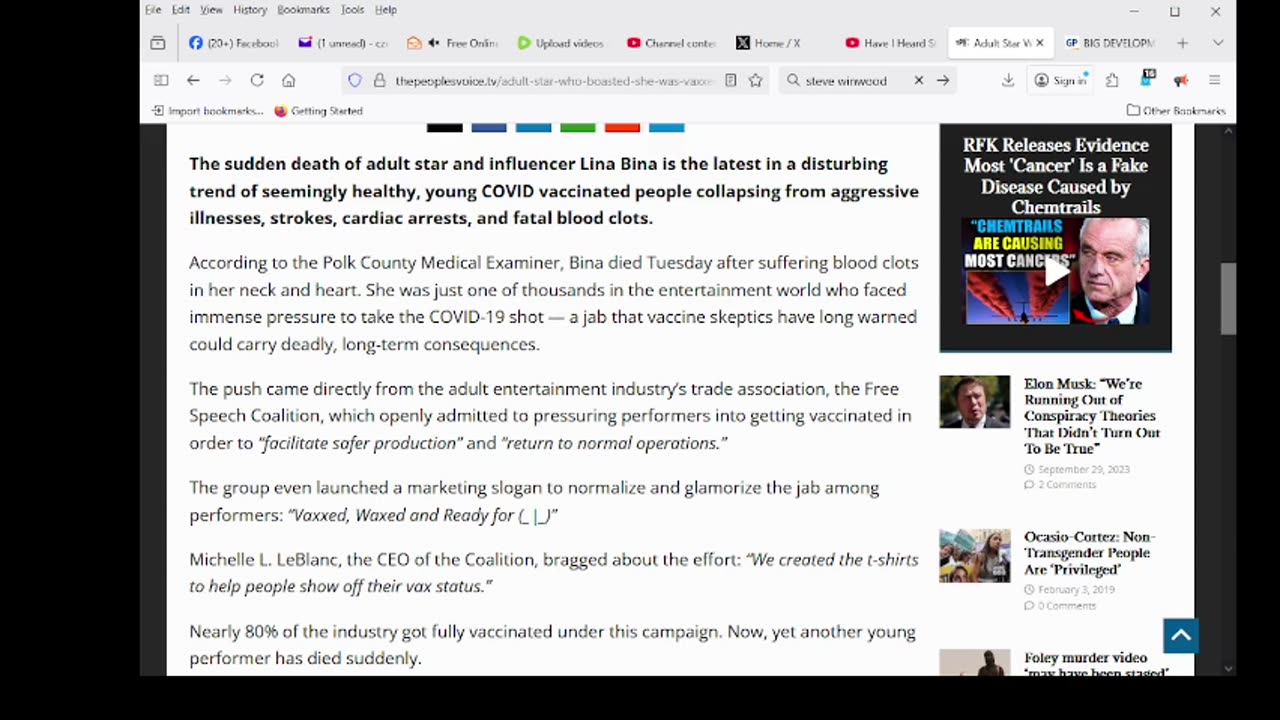Switch to the unread mail tab

pyautogui.click(x=343, y=43)
